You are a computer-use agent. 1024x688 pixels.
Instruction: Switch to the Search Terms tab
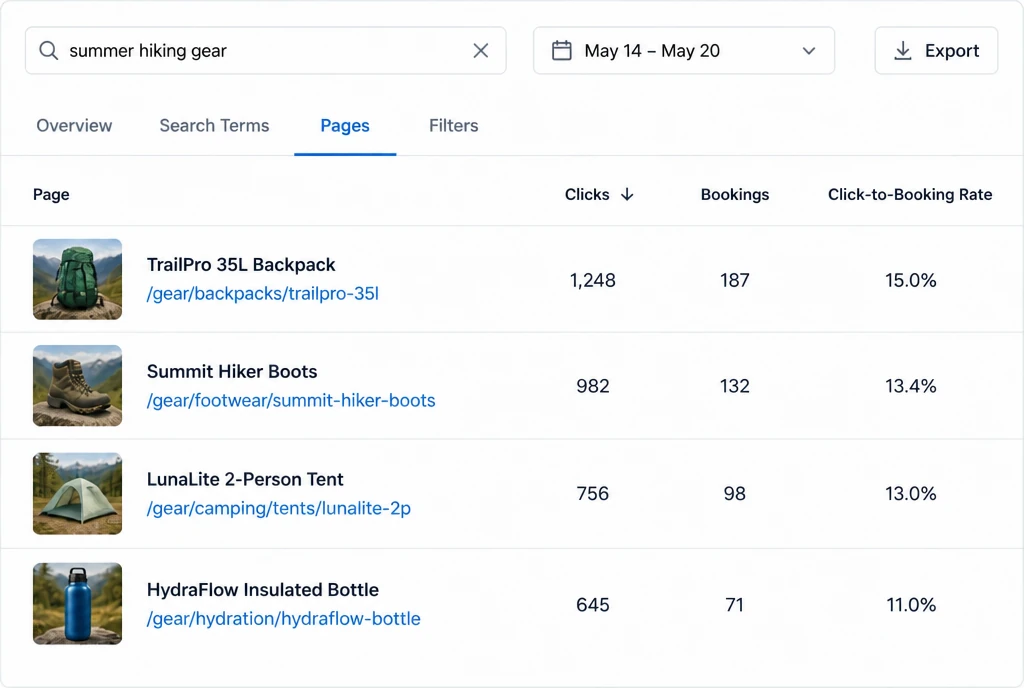coord(214,125)
